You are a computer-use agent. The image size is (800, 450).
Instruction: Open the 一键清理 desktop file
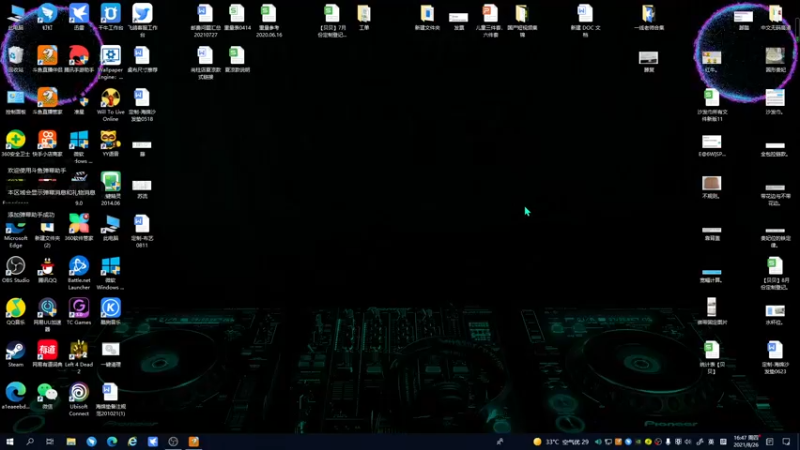click(x=111, y=354)
